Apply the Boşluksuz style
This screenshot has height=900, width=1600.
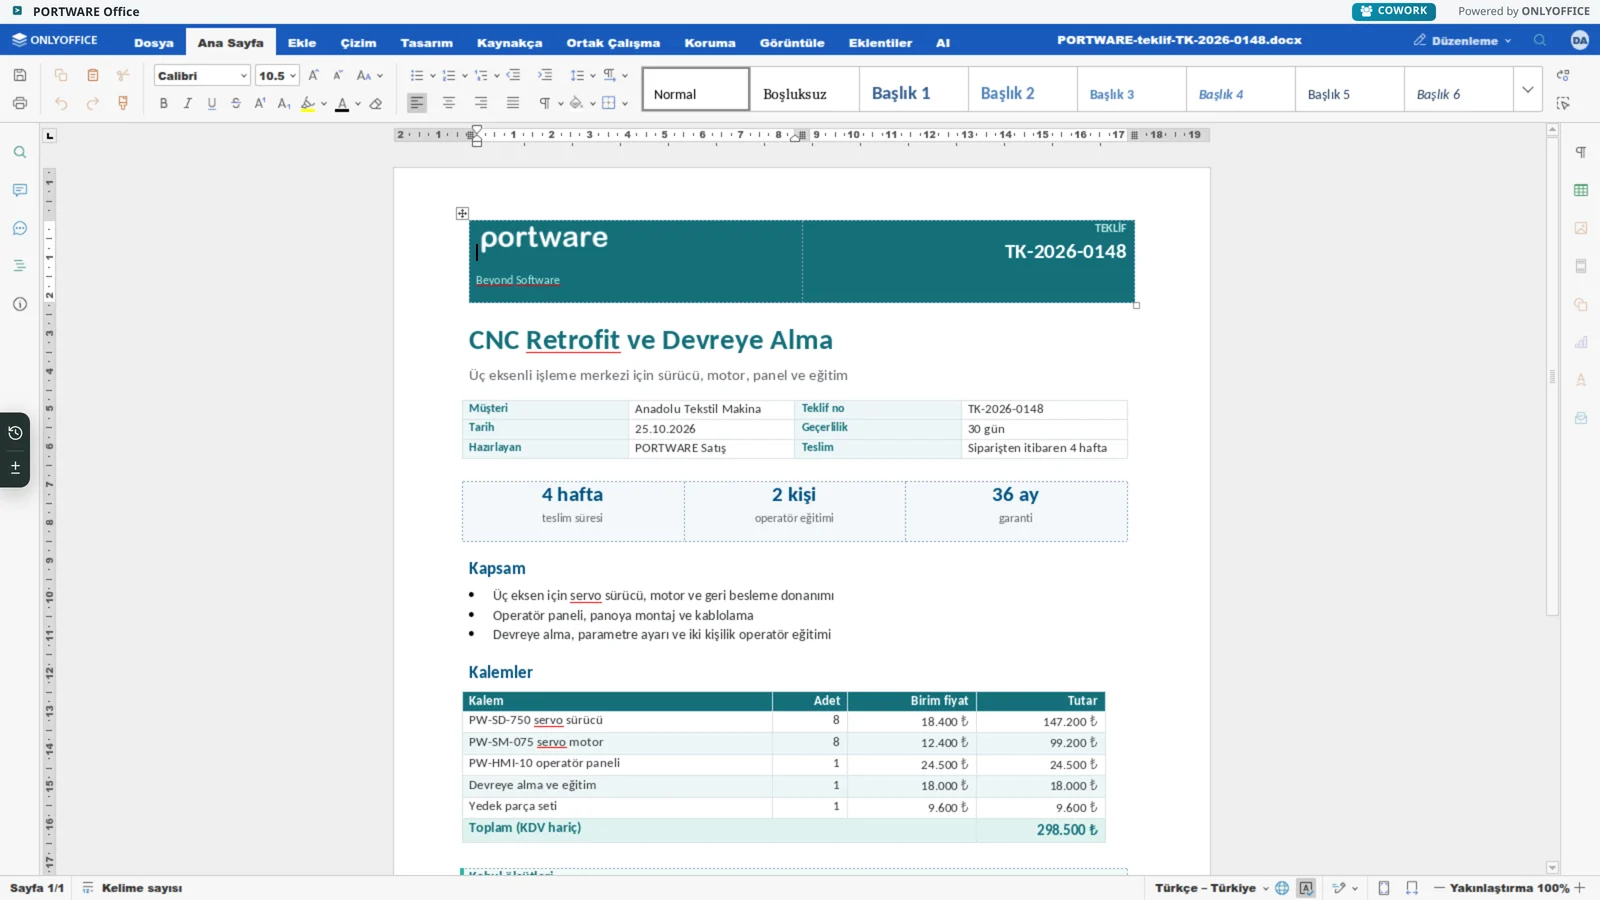click(805, 89)
